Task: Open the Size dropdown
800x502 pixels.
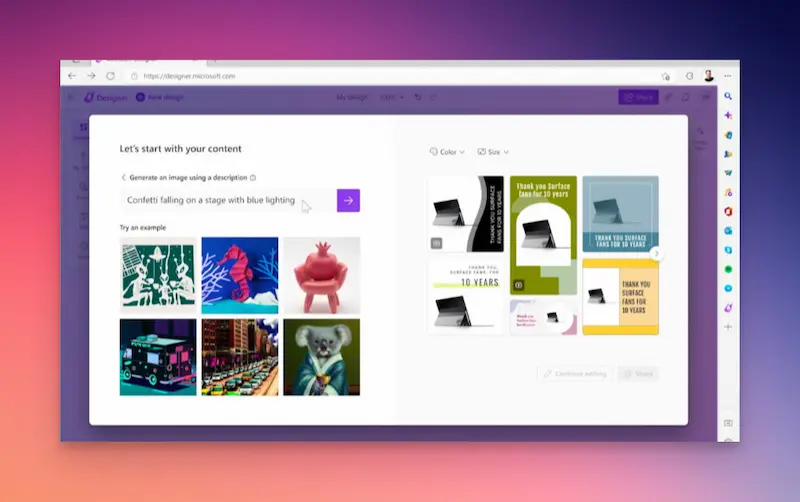Action: [493, 152]
